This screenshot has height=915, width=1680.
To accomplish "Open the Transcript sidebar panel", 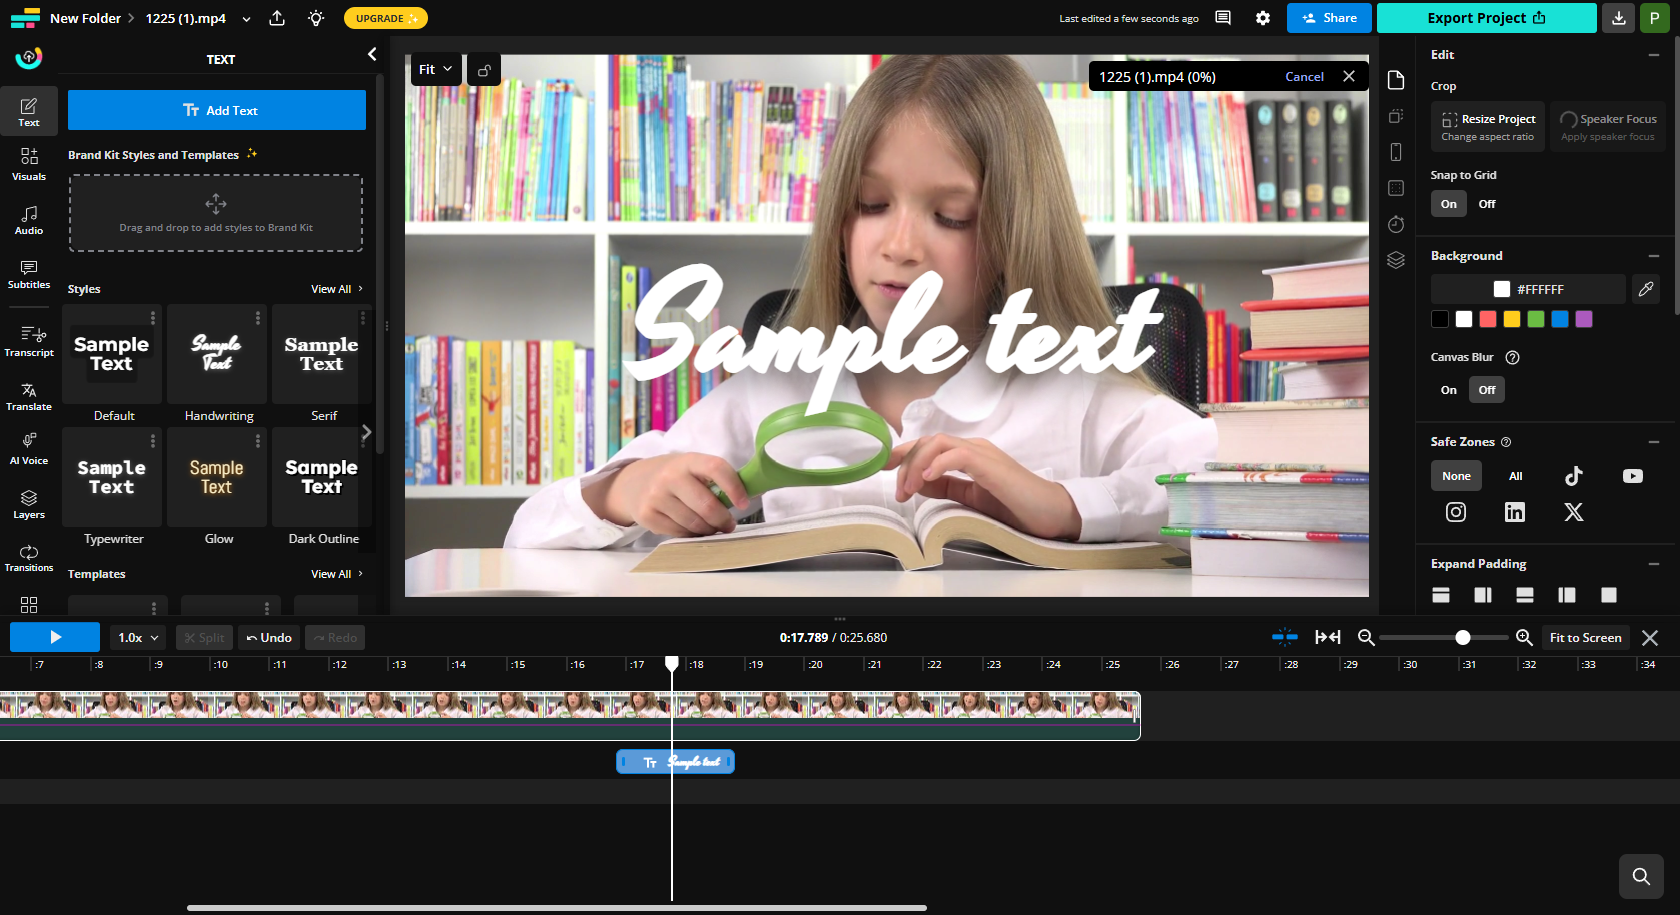I will (x=29, y=340).
